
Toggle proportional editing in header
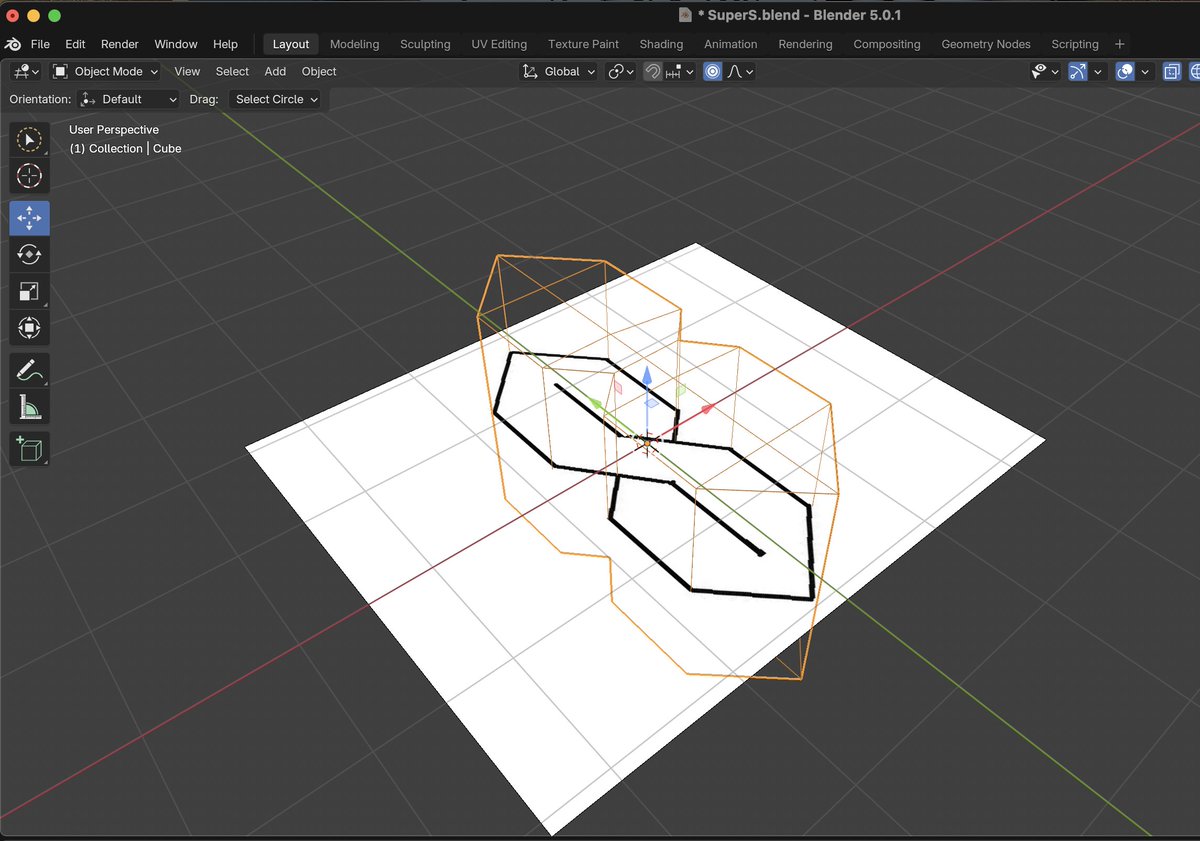coord(712,71)
